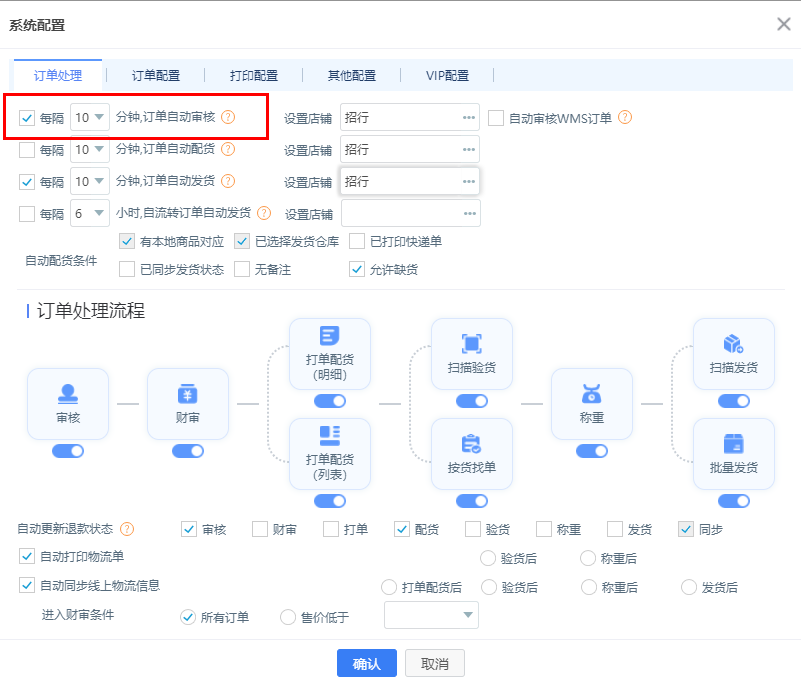This screenshot has width=801, height=684.
Task: Uncheck the 允许缺货 checkbox
Action: click(x=357, y=269)
